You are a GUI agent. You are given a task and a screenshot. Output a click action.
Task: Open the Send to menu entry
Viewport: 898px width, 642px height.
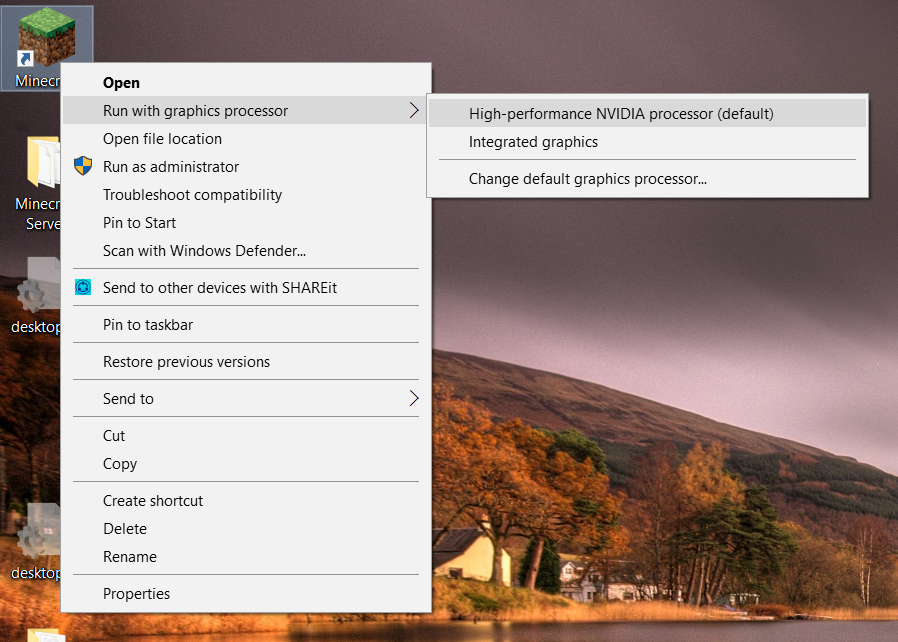coord(246,399)
